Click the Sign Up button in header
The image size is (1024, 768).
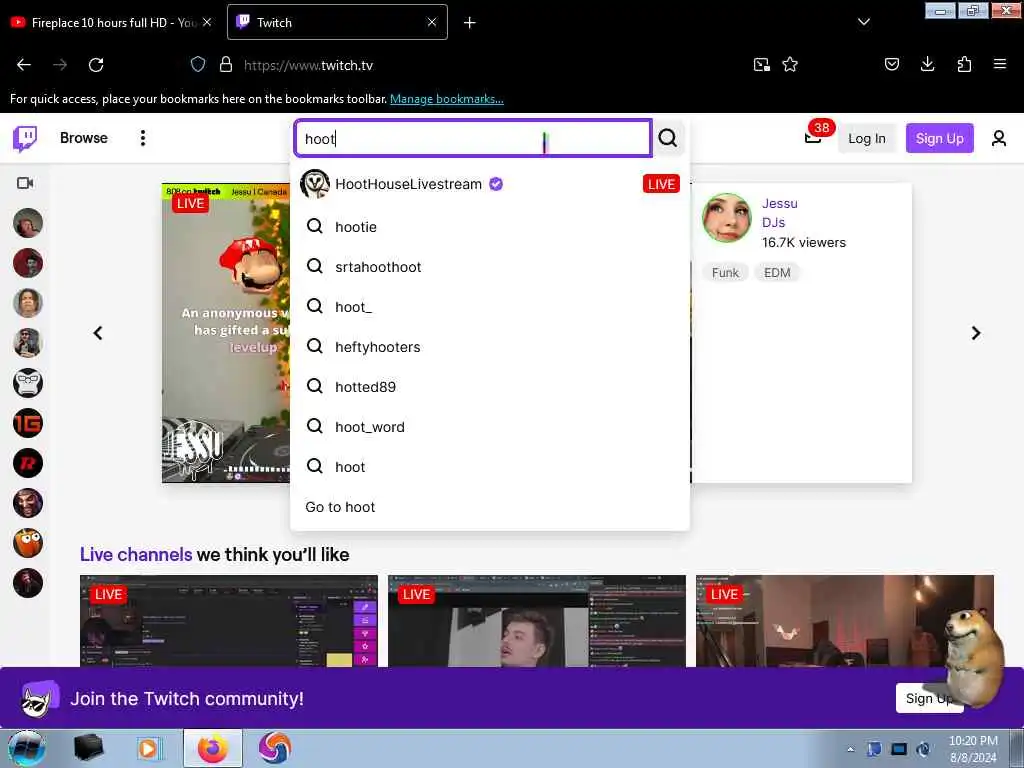939,138
